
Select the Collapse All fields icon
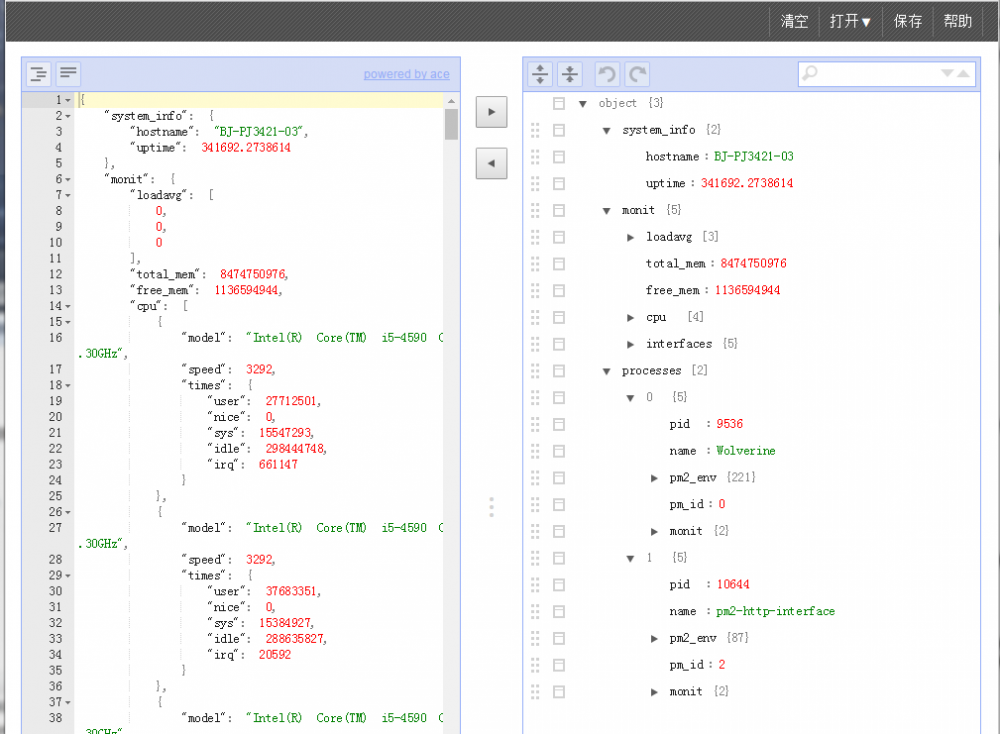568,73
